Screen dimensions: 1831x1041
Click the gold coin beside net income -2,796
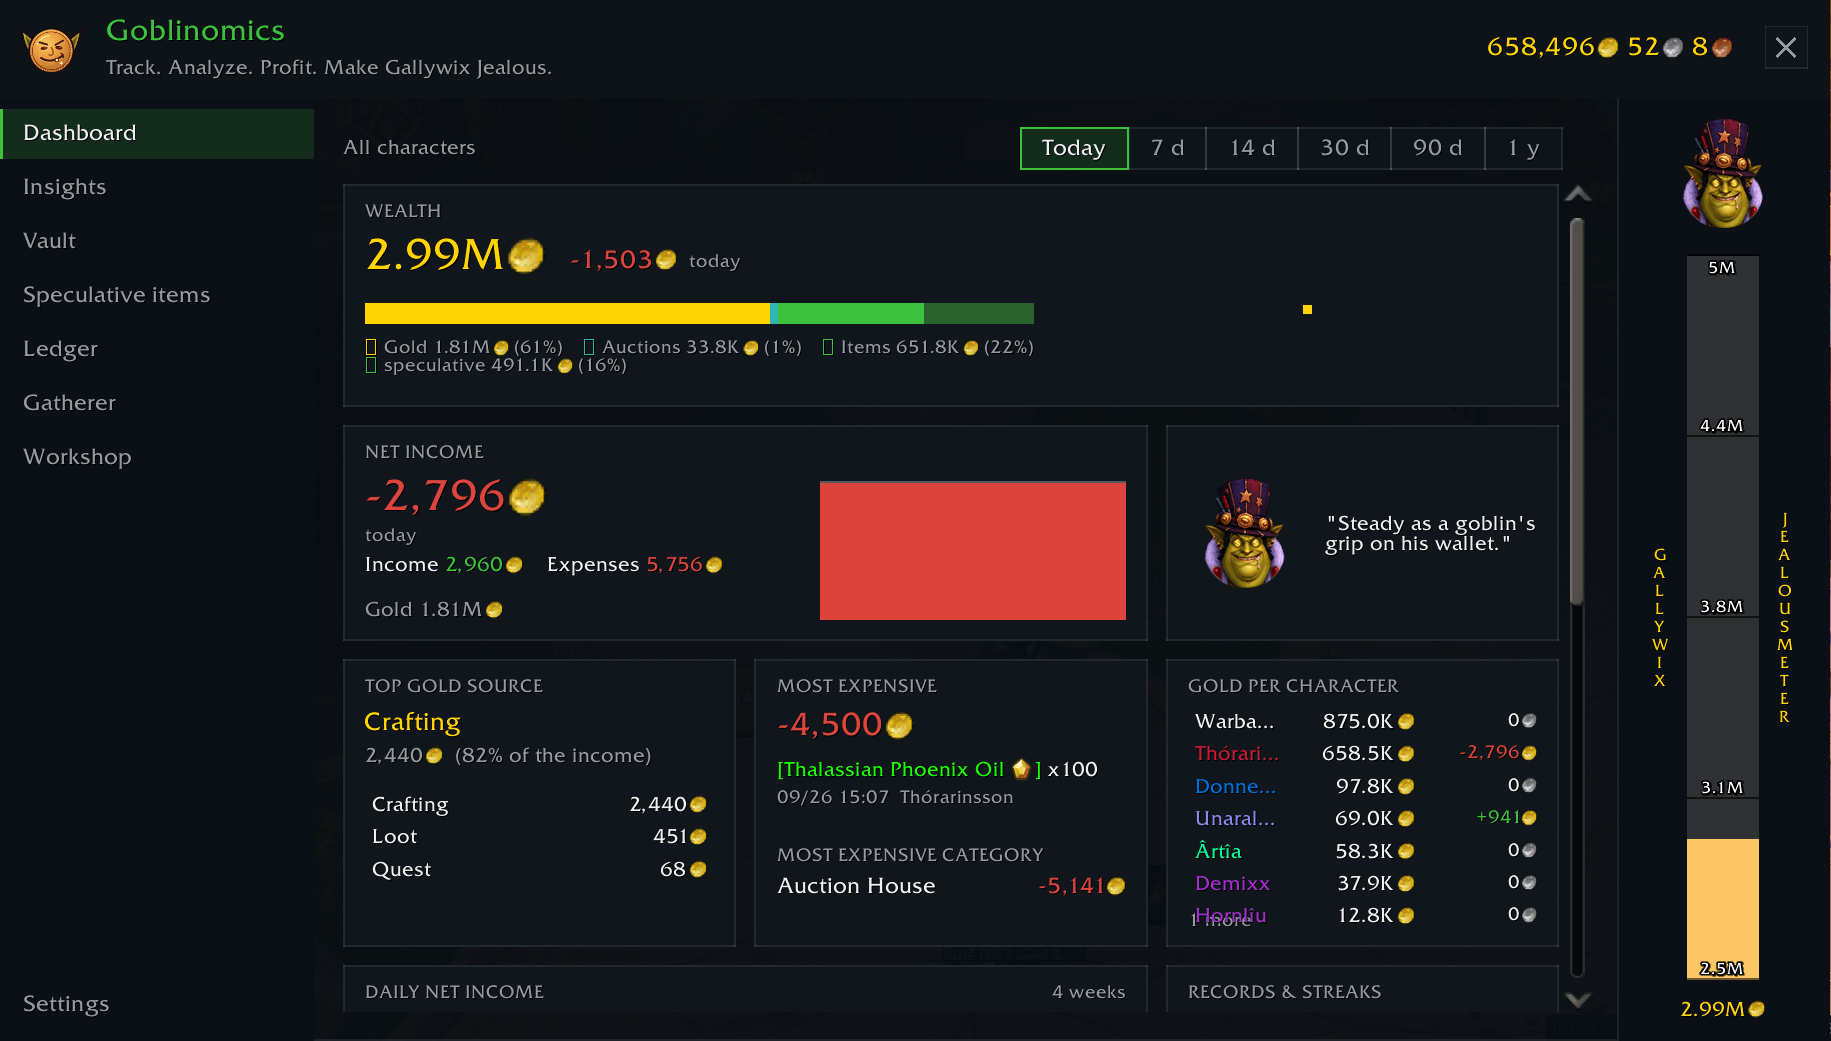click(527, 496)
